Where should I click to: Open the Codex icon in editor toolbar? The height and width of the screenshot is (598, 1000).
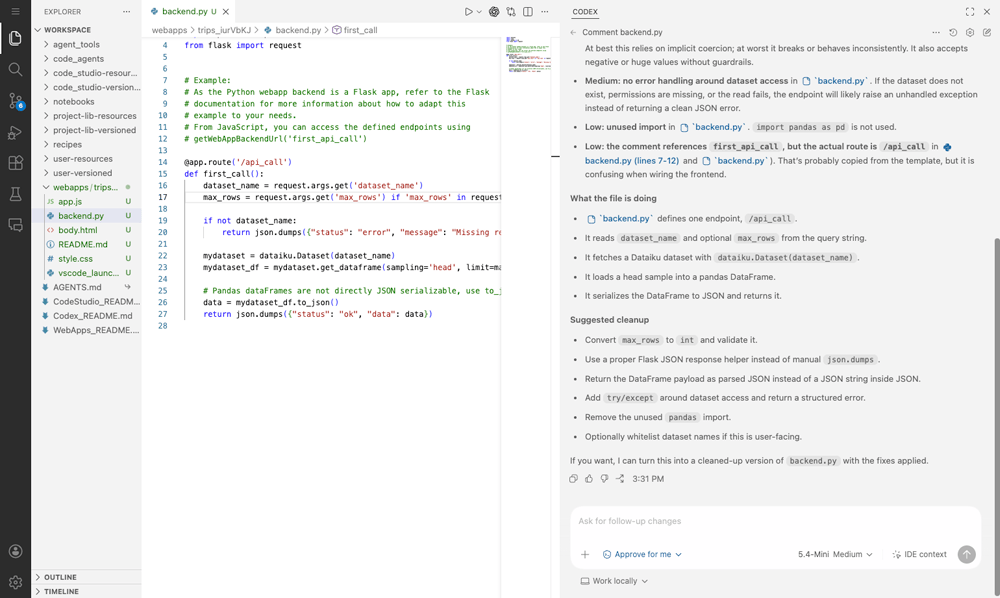click(x=494, y=11)
